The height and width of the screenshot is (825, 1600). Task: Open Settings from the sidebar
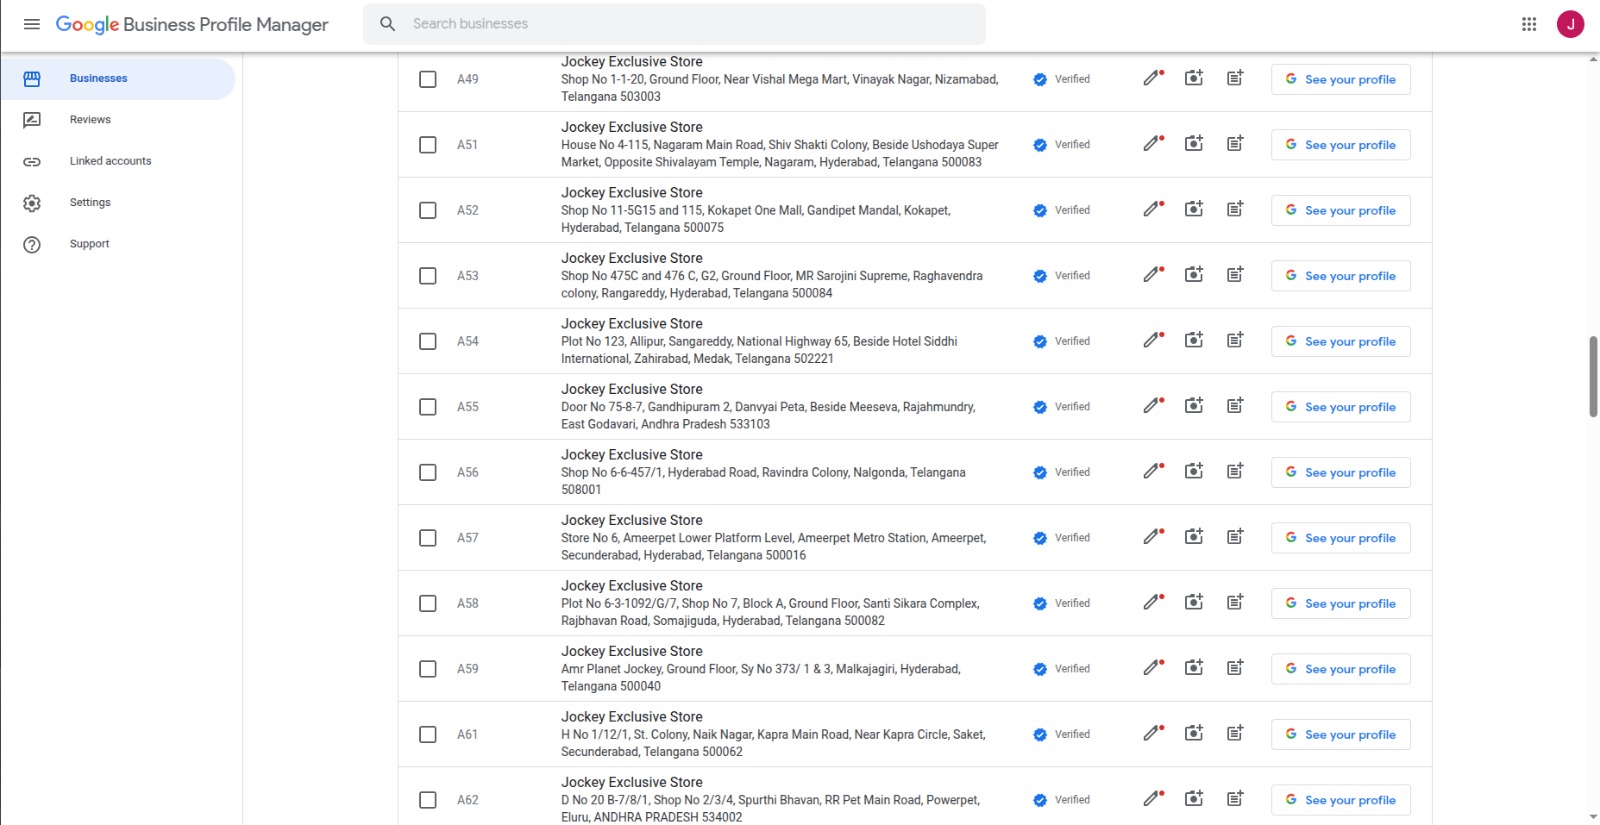90,203
